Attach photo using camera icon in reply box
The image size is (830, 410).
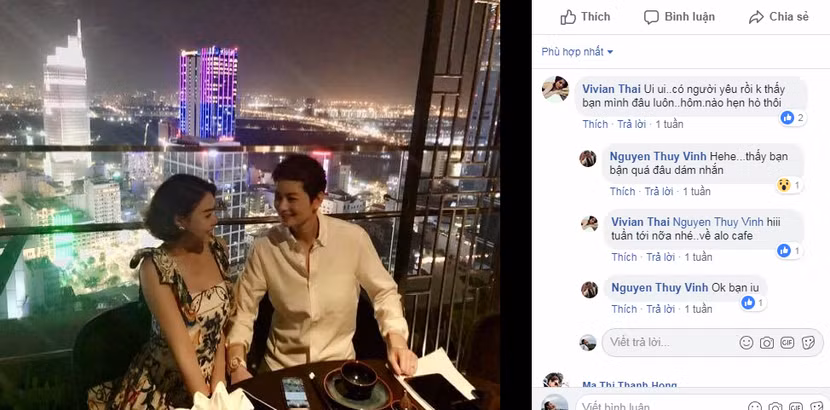pos(767,343)
